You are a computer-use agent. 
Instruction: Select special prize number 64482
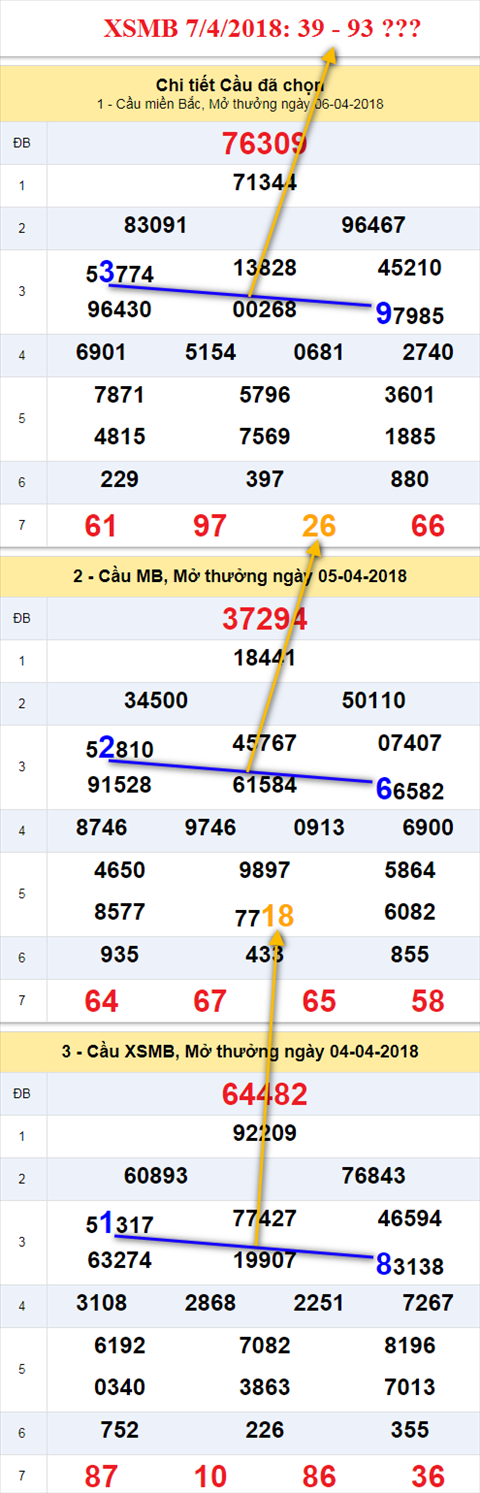click(x=264, y=1094)
